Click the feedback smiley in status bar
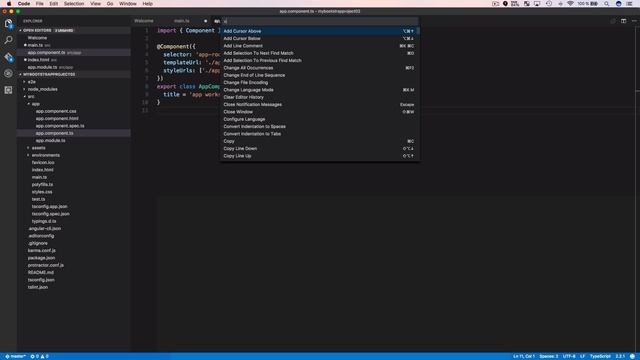Screen dimensions: 640x360 [x=632, y=356]
